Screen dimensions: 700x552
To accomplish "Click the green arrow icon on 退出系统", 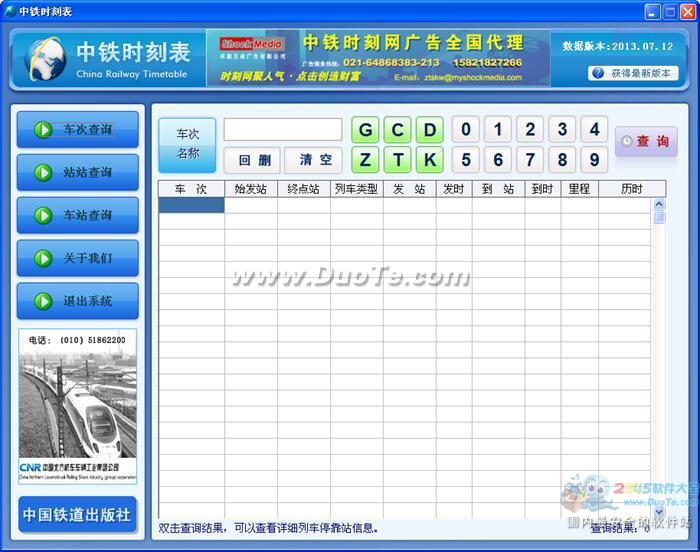I will [43, 301].
